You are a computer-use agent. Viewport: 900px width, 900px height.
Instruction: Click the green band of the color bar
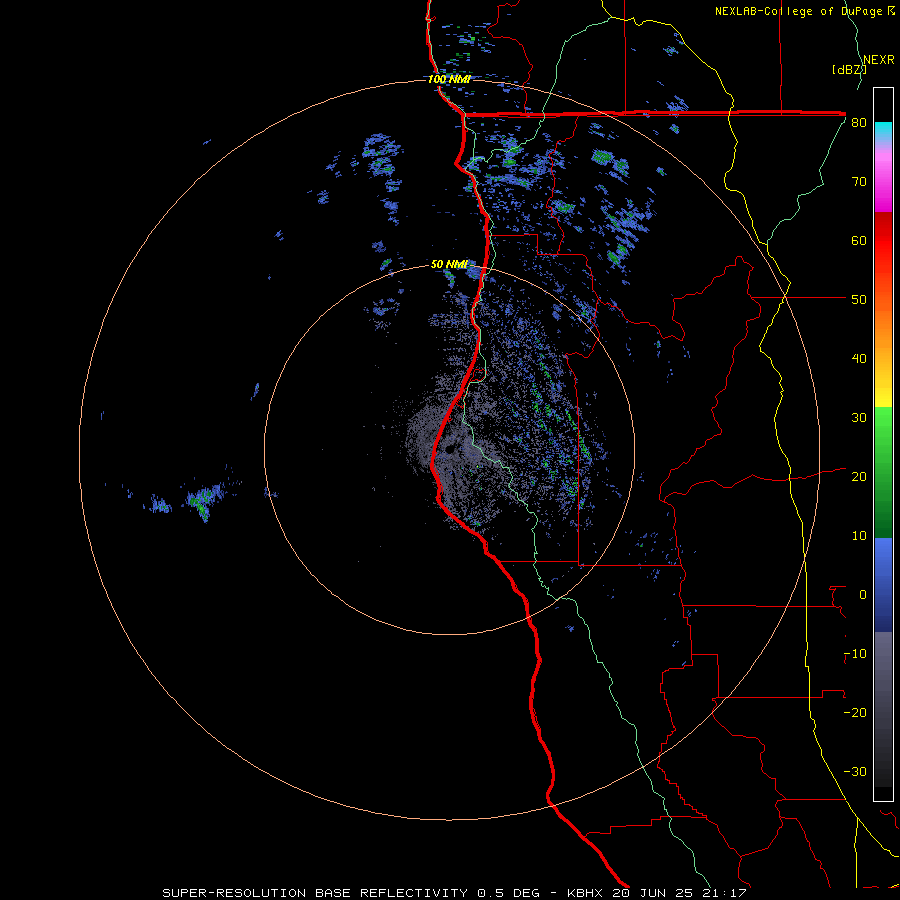tap(883, 472)
